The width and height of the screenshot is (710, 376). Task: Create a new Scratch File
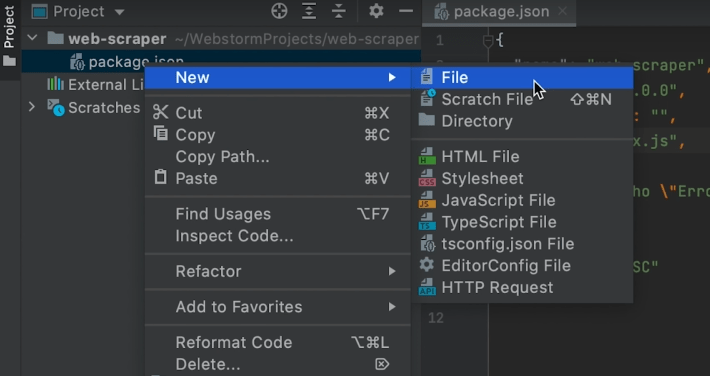[x=522, y=99]
